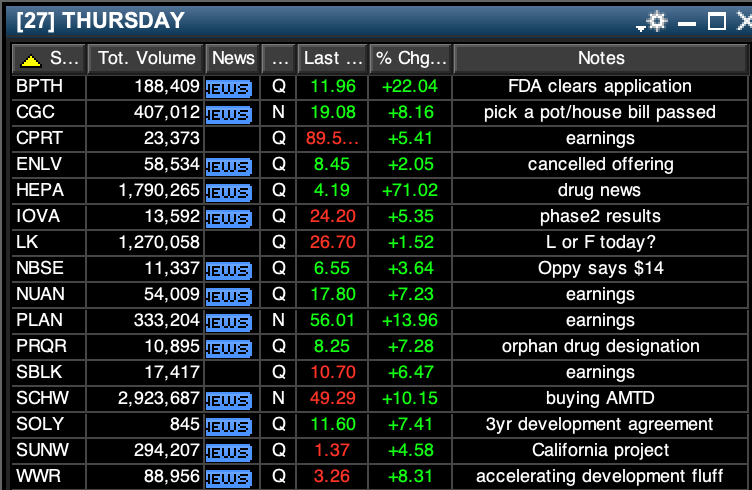Click the 'buying AMTD' note
Image resolution: width=752 pixels, height=490 pixels.
coord(600,398)
